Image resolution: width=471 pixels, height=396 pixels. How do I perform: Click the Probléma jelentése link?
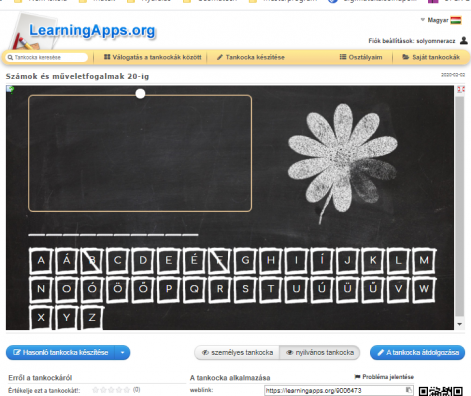coord(384,377)
